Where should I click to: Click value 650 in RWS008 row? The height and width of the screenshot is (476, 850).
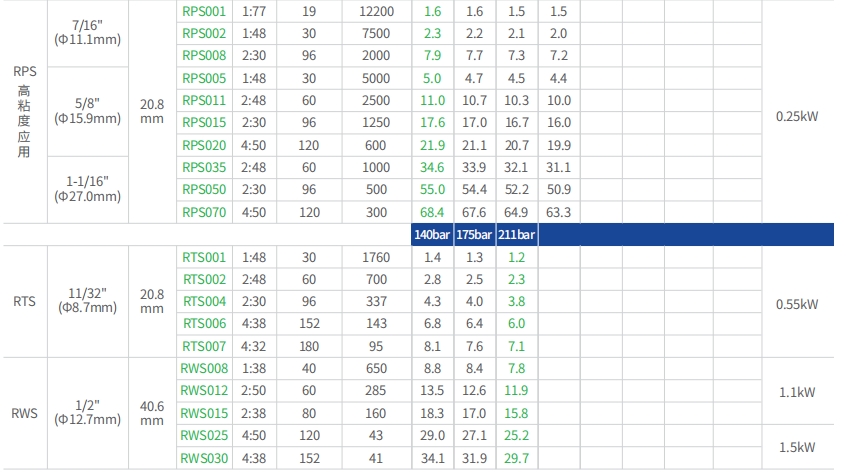click(376, 369)
